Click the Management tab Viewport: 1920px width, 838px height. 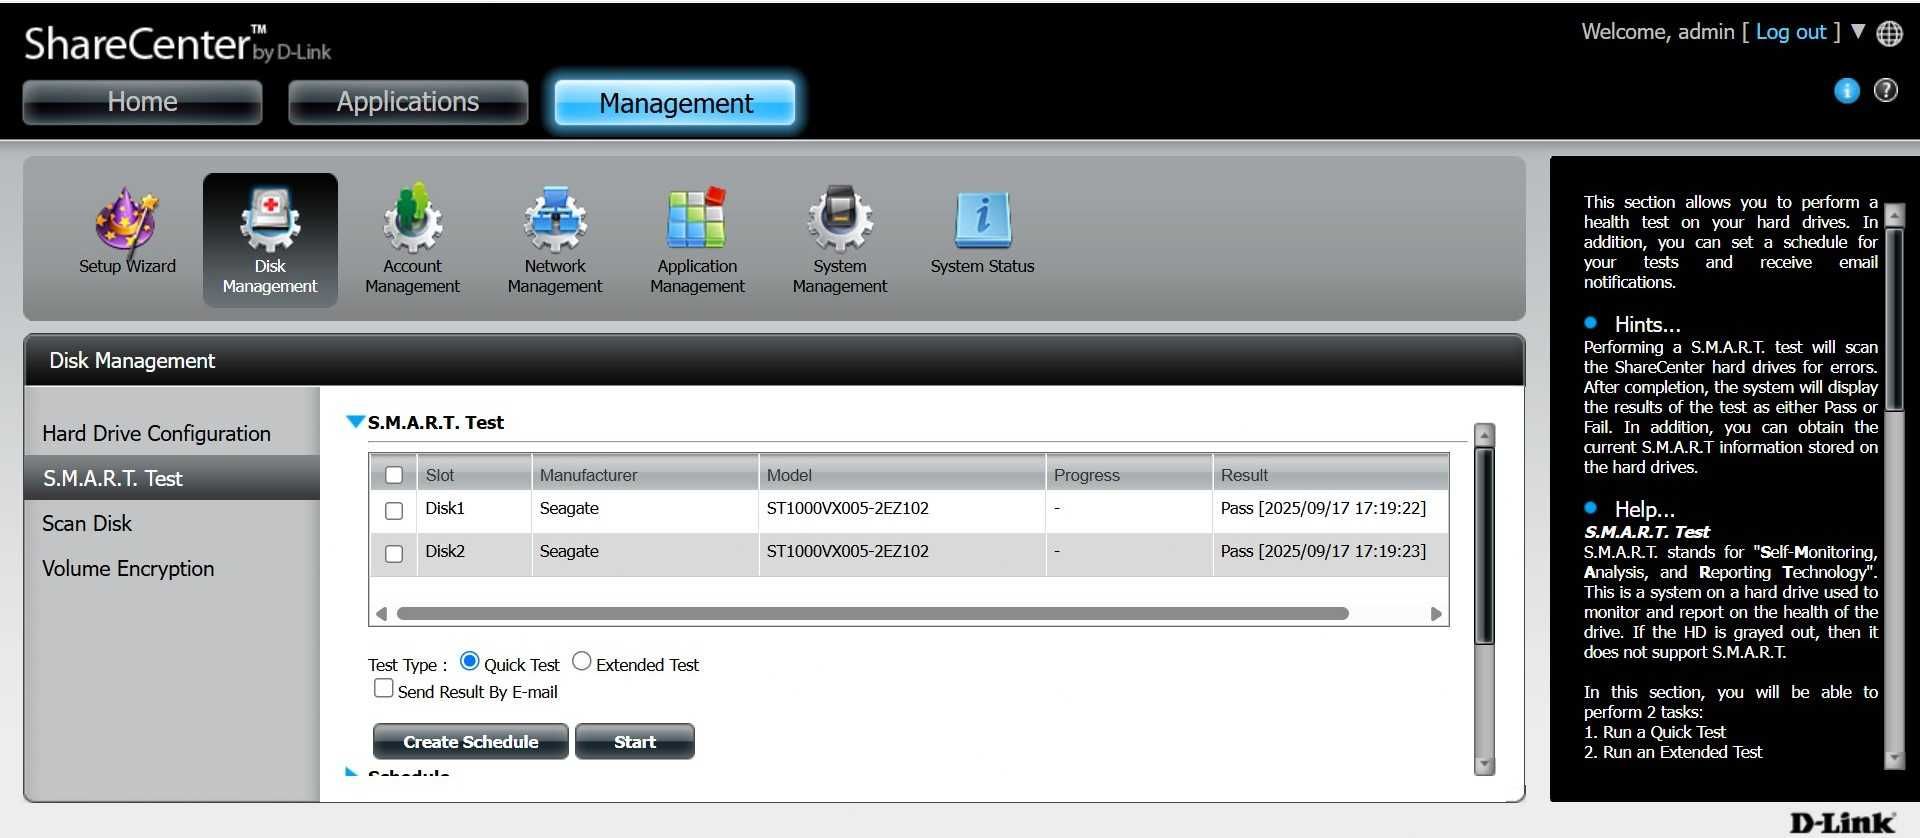[x=675, y=103]
